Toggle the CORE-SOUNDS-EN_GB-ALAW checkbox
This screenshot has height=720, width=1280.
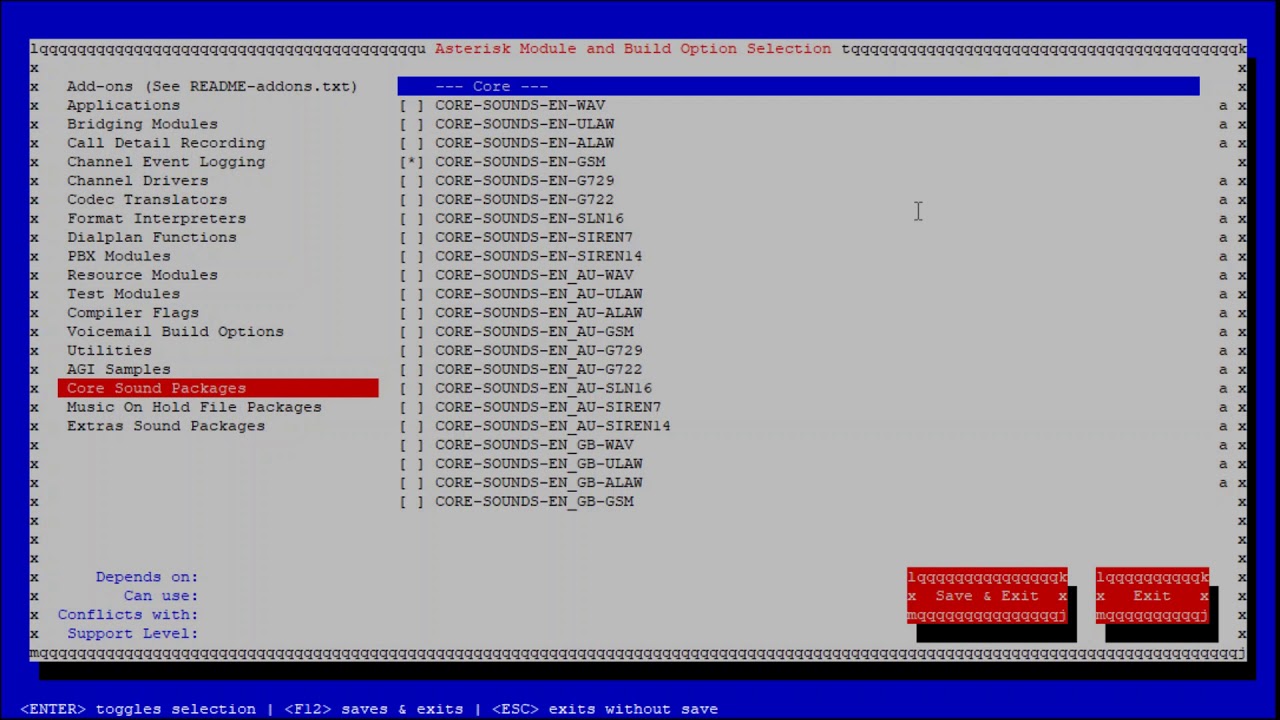tap(411, 483)
